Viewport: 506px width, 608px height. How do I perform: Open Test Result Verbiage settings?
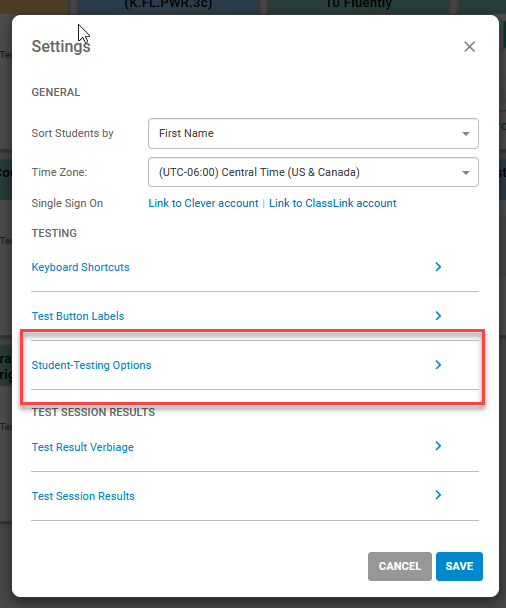tap(83, 447)
